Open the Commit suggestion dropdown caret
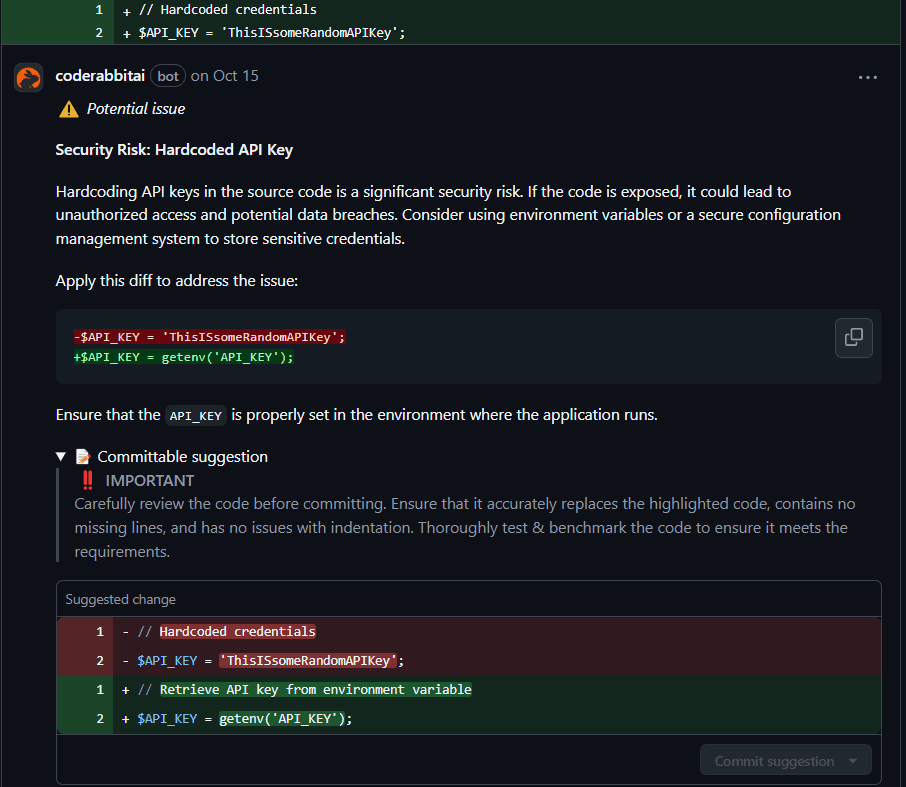The width and height of the screenshot is (906, 787). pyautogui.click(x=853, y=761)
